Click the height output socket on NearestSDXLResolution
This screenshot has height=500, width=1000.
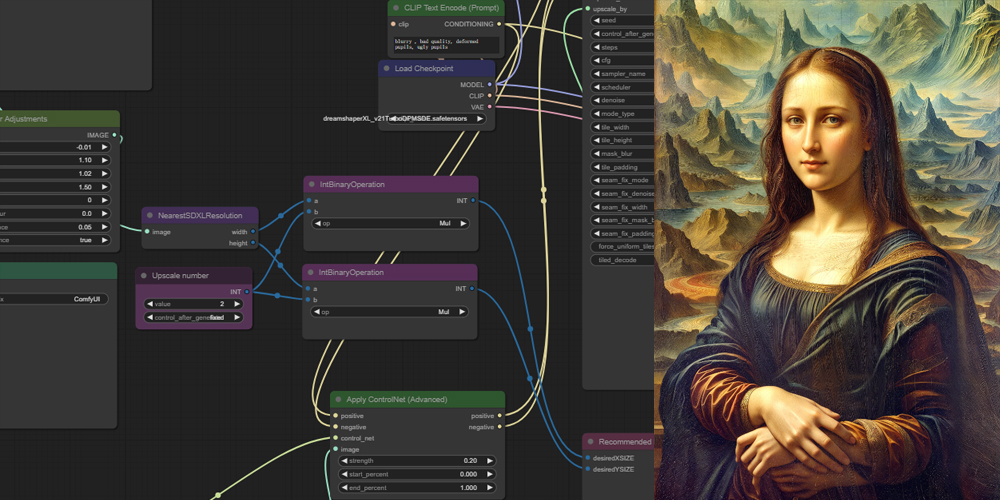click(x=253, y=243)
